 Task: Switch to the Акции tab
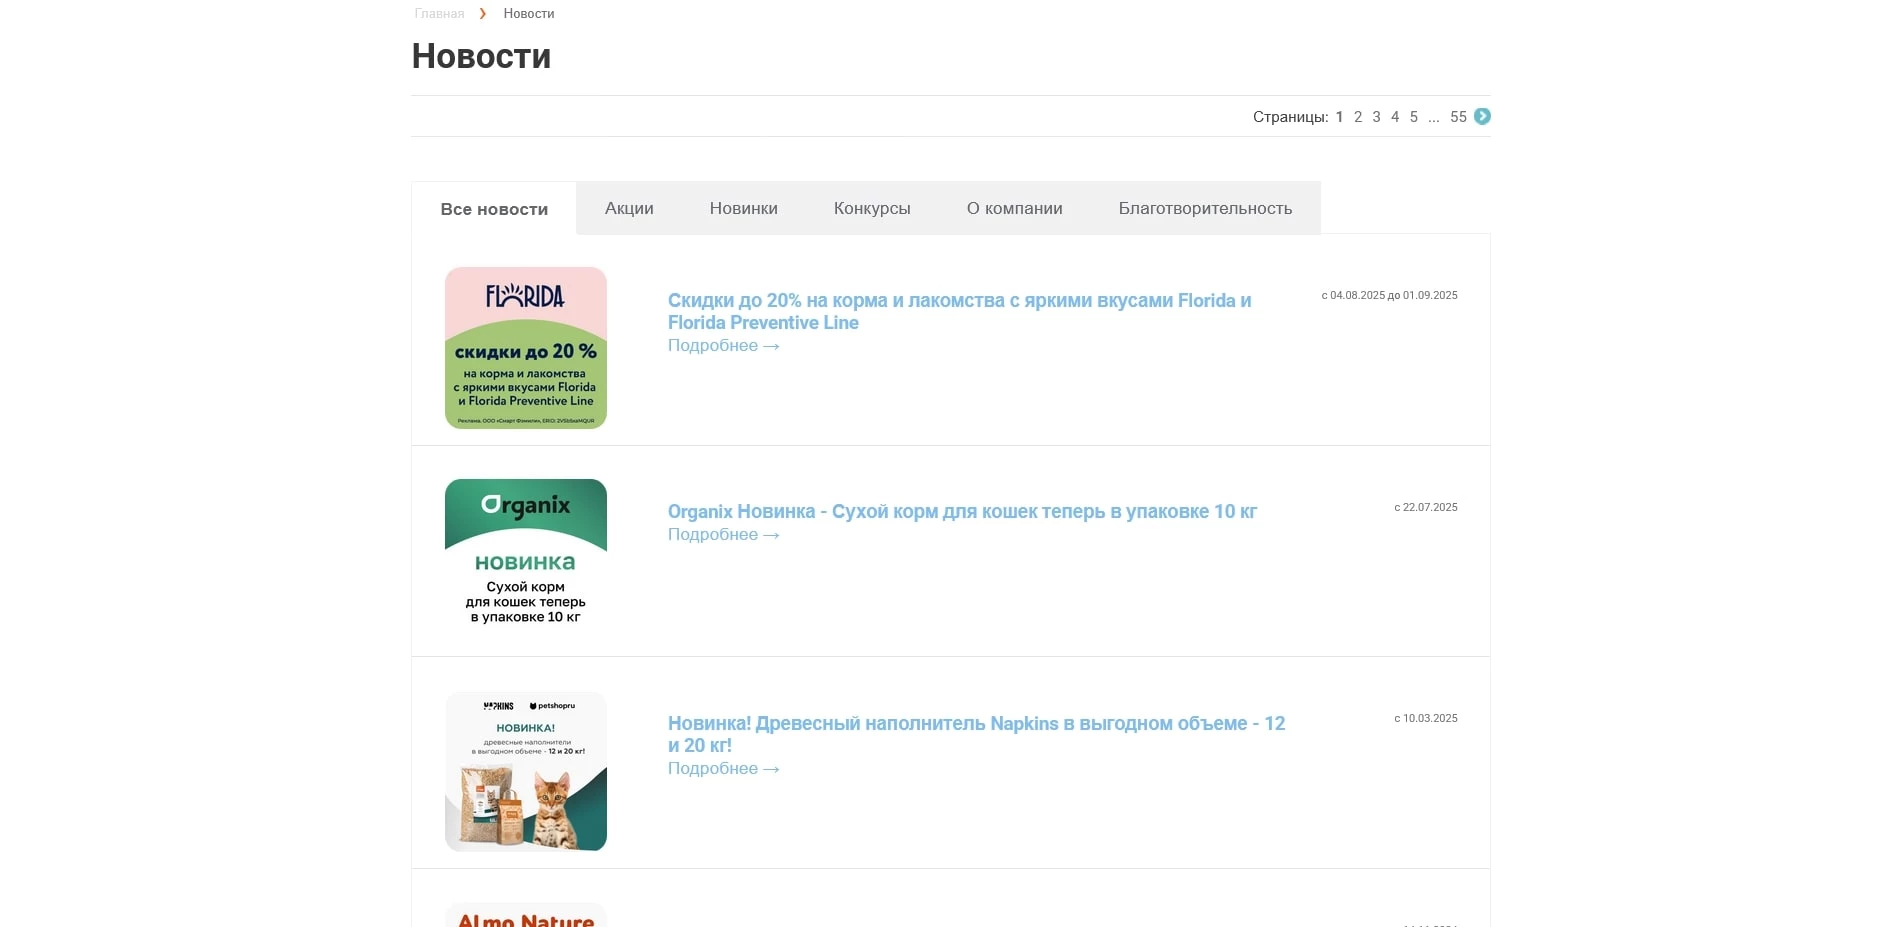pyautogui.click(x=628, y=208)
